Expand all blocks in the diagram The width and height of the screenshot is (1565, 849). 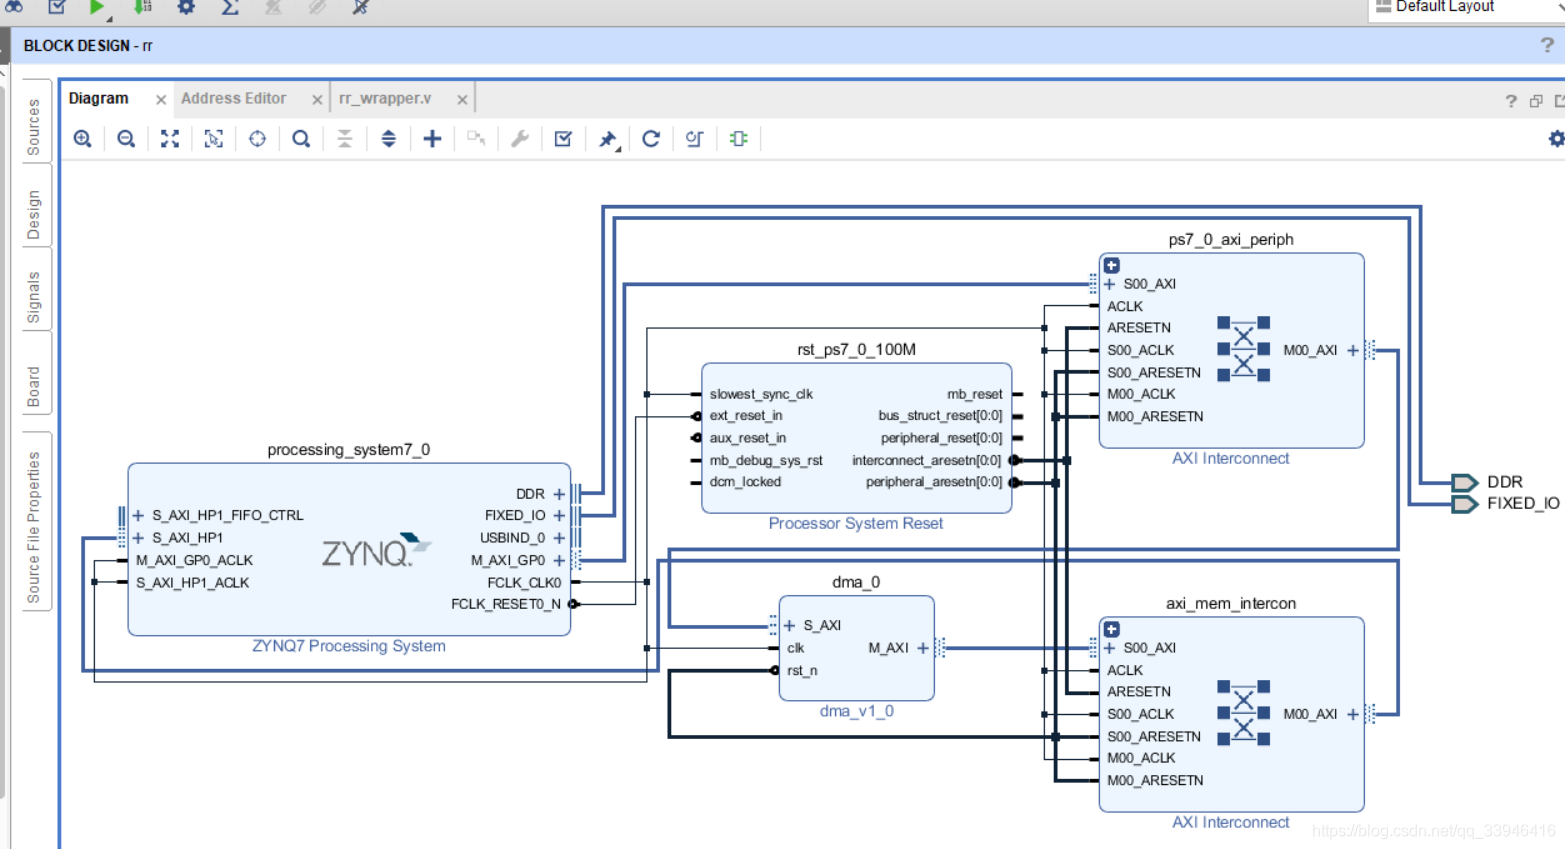pyautogui.click(x=389, y=139)
